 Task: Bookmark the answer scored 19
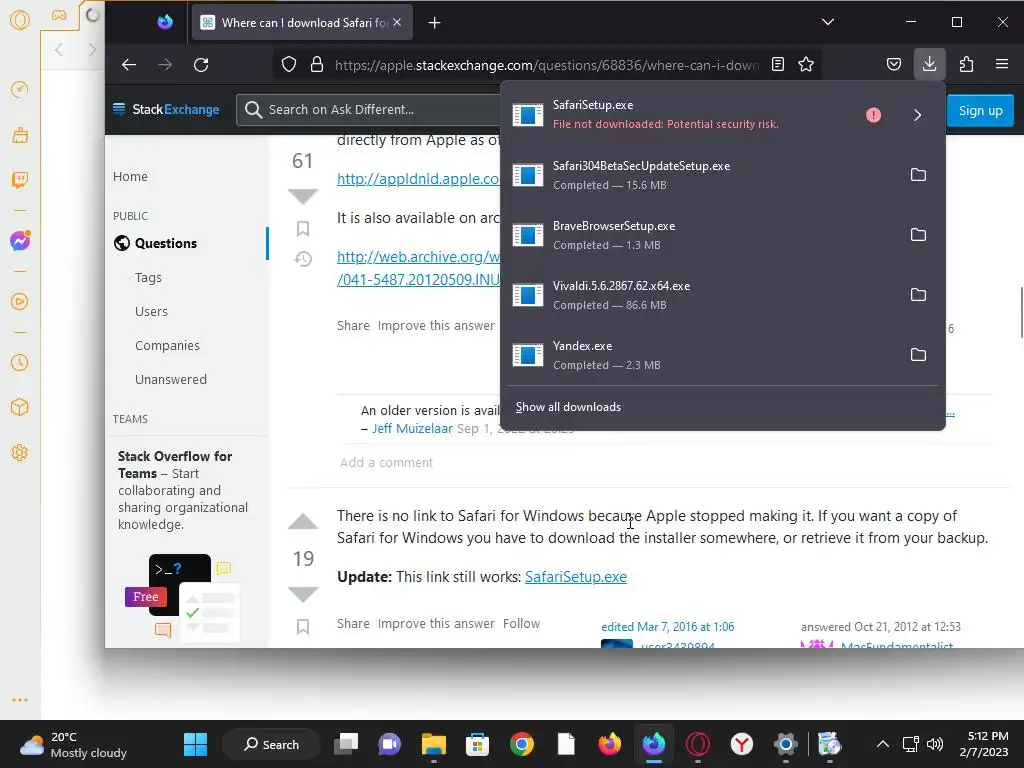pos(302,627)
